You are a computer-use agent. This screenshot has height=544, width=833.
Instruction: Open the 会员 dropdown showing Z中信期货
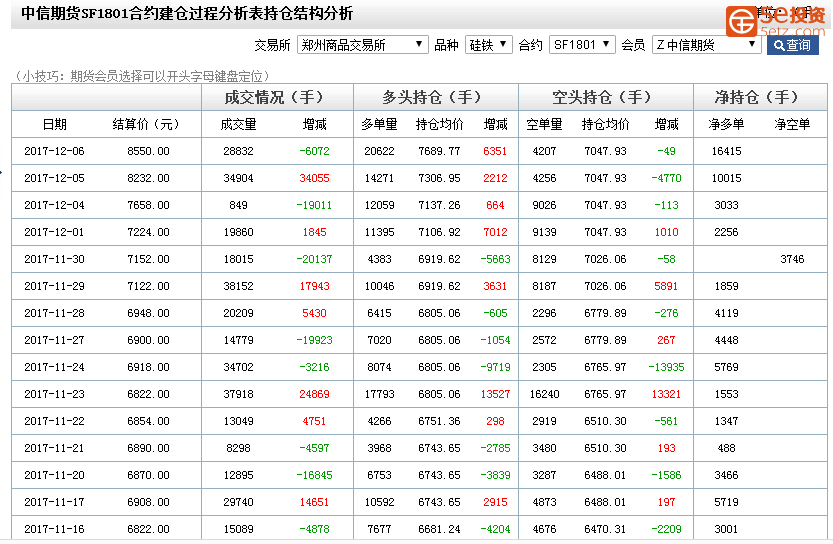pyautogui.click(x=707, y=45)
